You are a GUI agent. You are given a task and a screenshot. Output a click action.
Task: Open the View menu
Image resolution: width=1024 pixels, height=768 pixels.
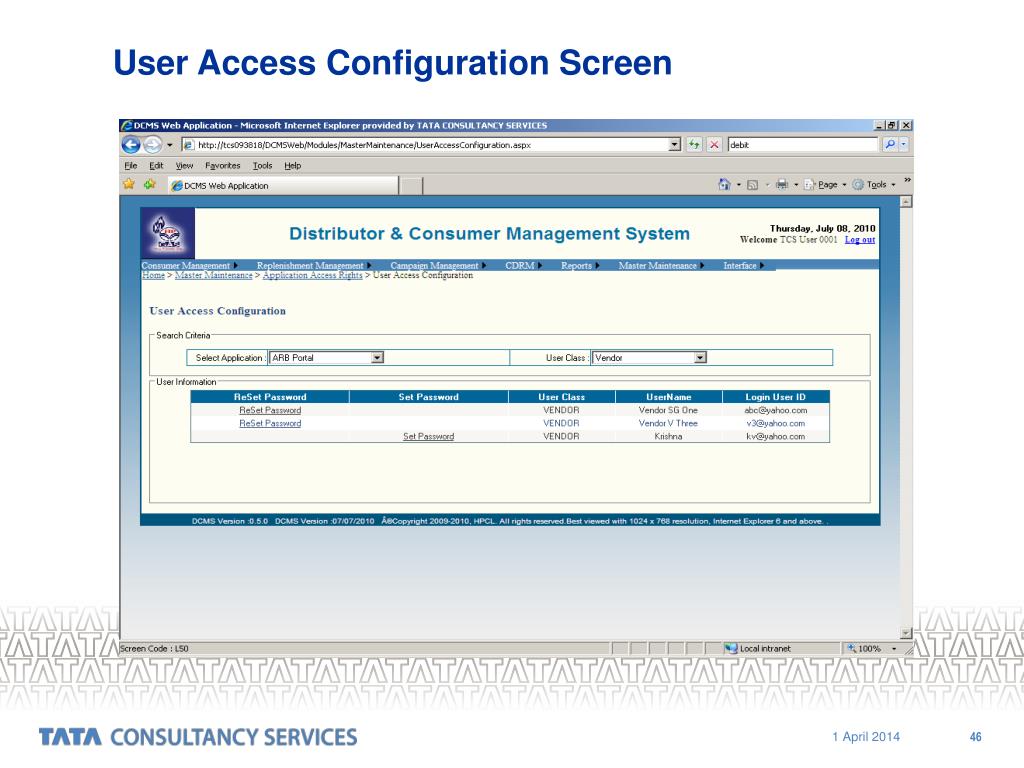184,166
